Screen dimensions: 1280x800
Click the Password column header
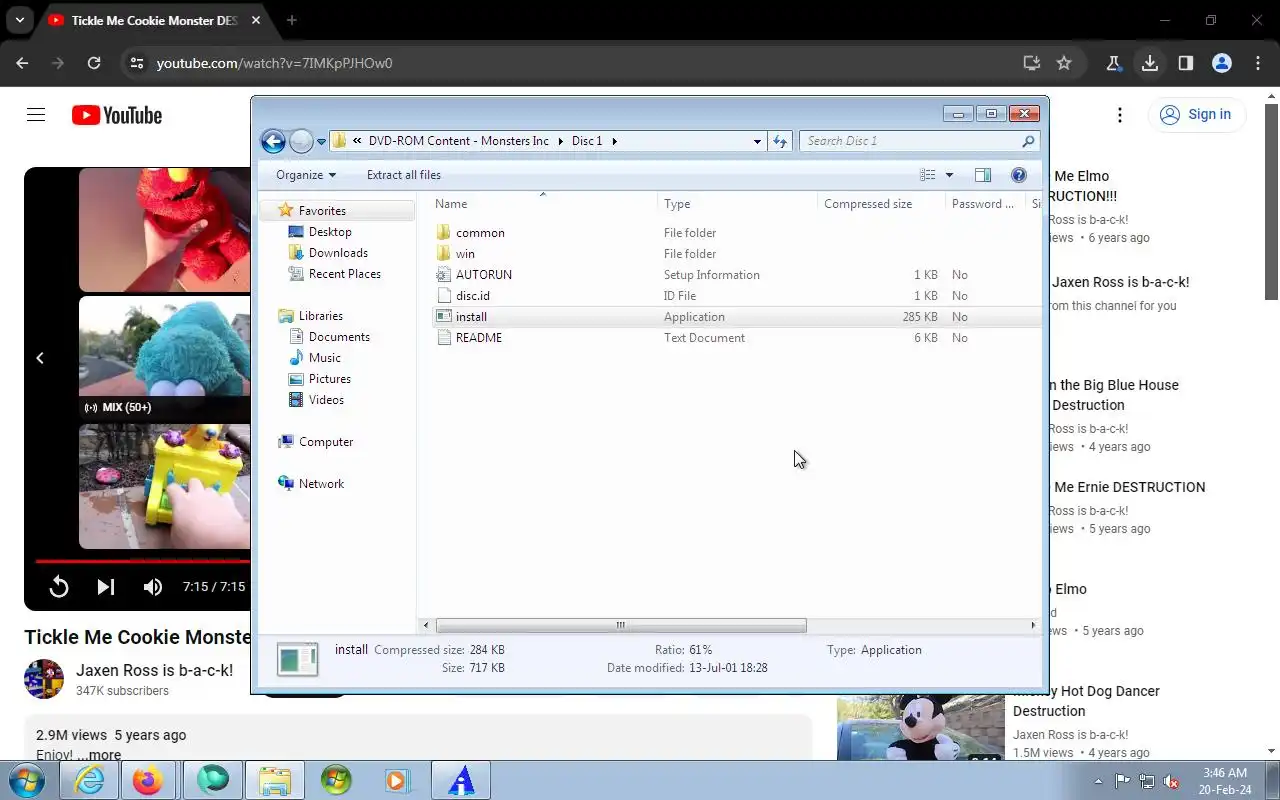pos(985,203)
